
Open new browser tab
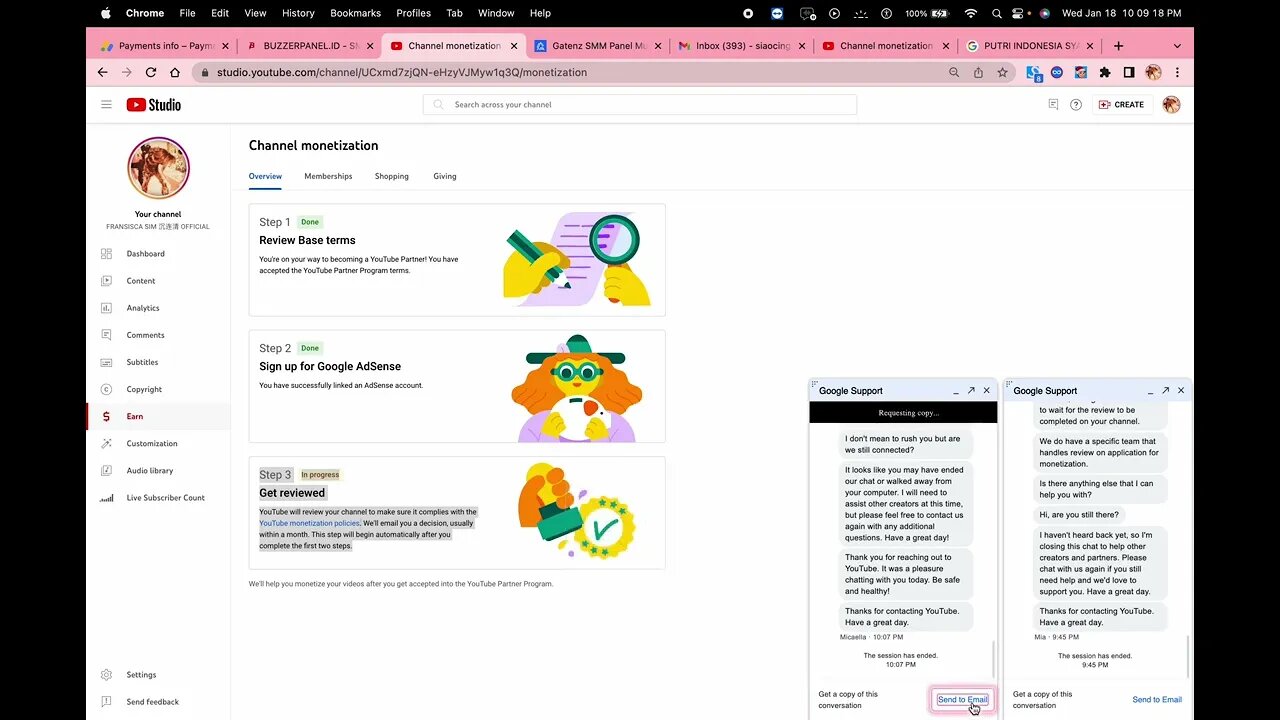(x=1118, y=45)
